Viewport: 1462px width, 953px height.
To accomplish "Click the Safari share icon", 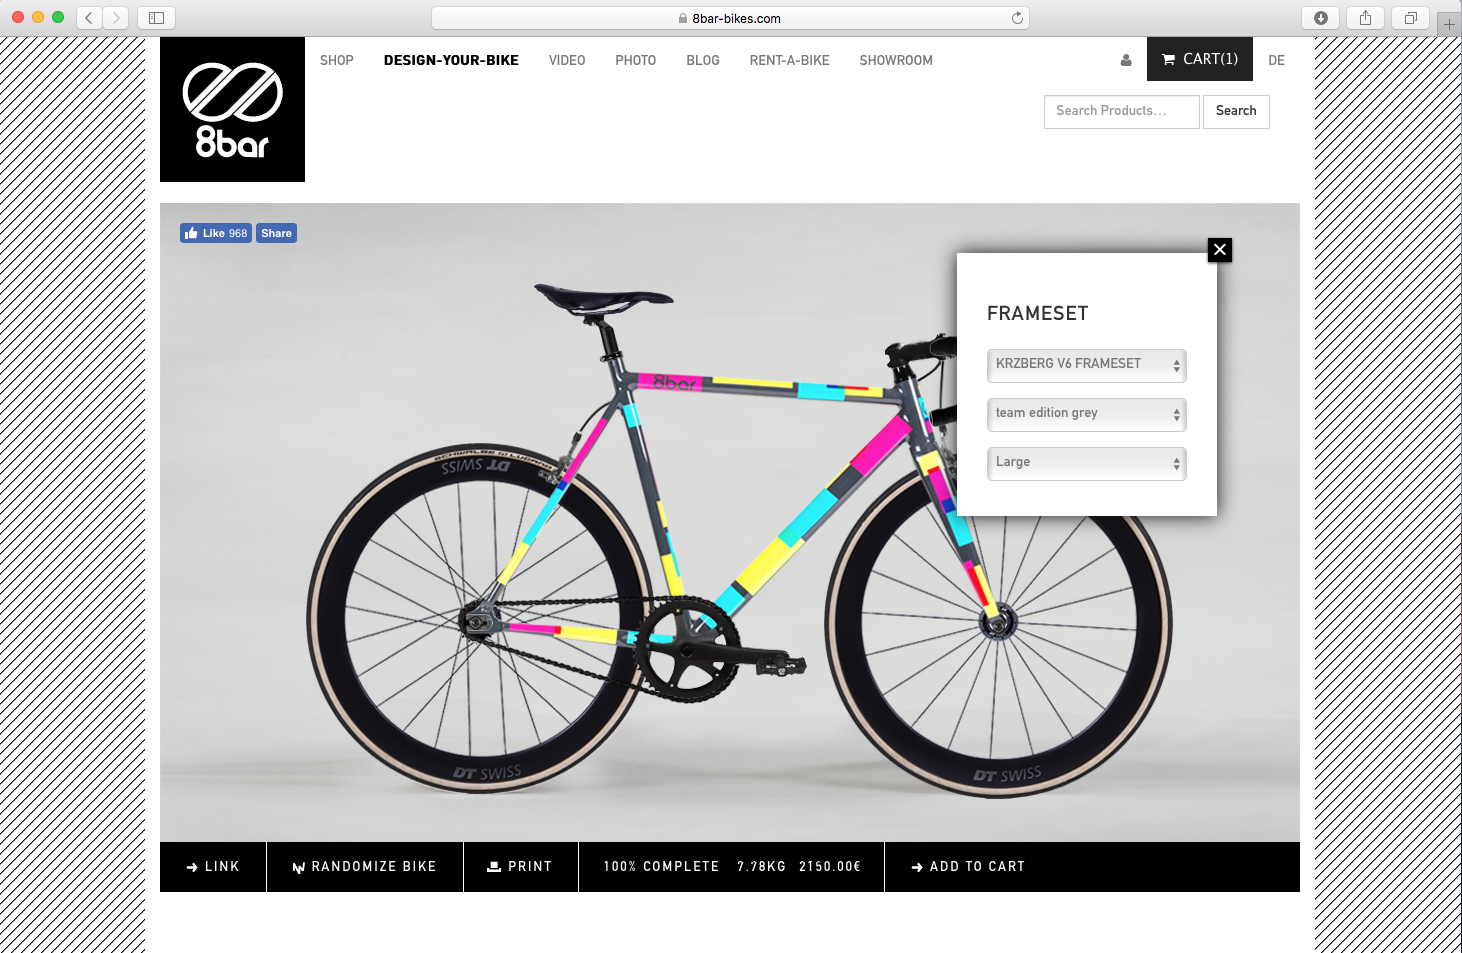I will [1365, 18].
